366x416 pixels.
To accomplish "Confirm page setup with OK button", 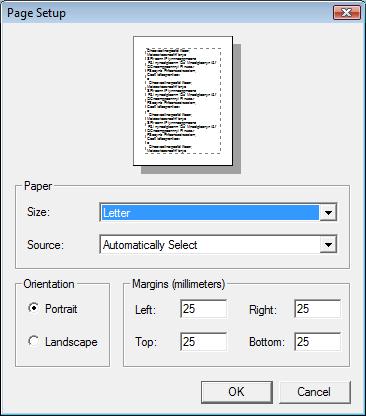I will [x=237, y=392].
